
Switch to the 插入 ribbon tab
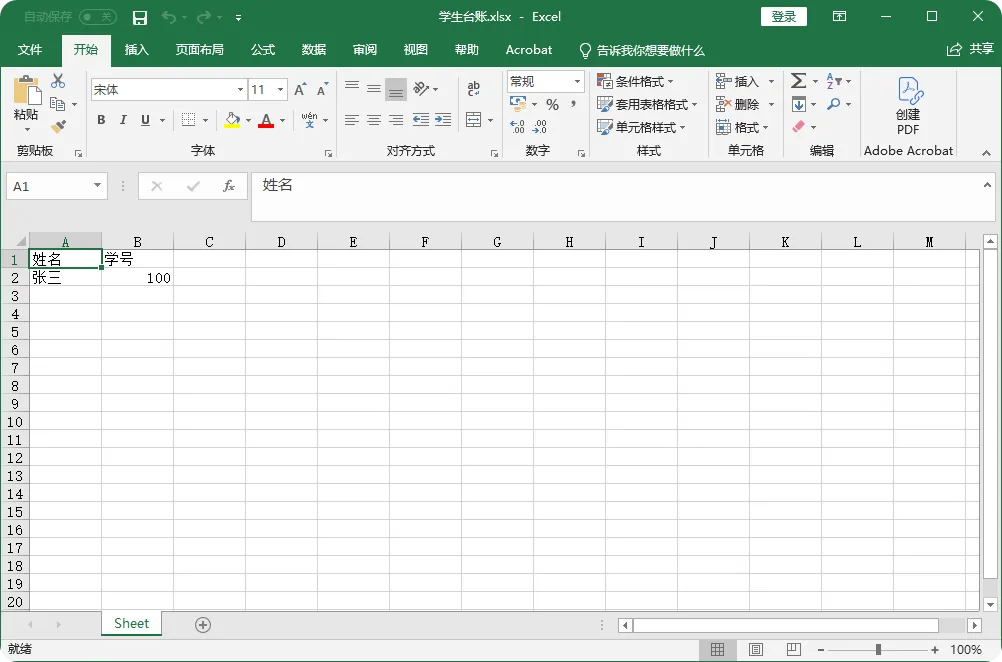coord(136,50)
